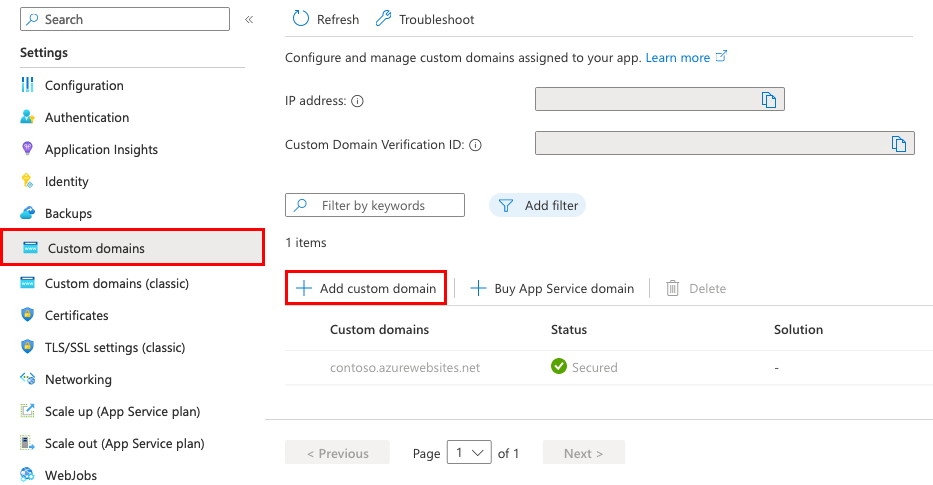
Task: Go to Authentication settings
Action: pyautogui.click(x=87, y=117)
